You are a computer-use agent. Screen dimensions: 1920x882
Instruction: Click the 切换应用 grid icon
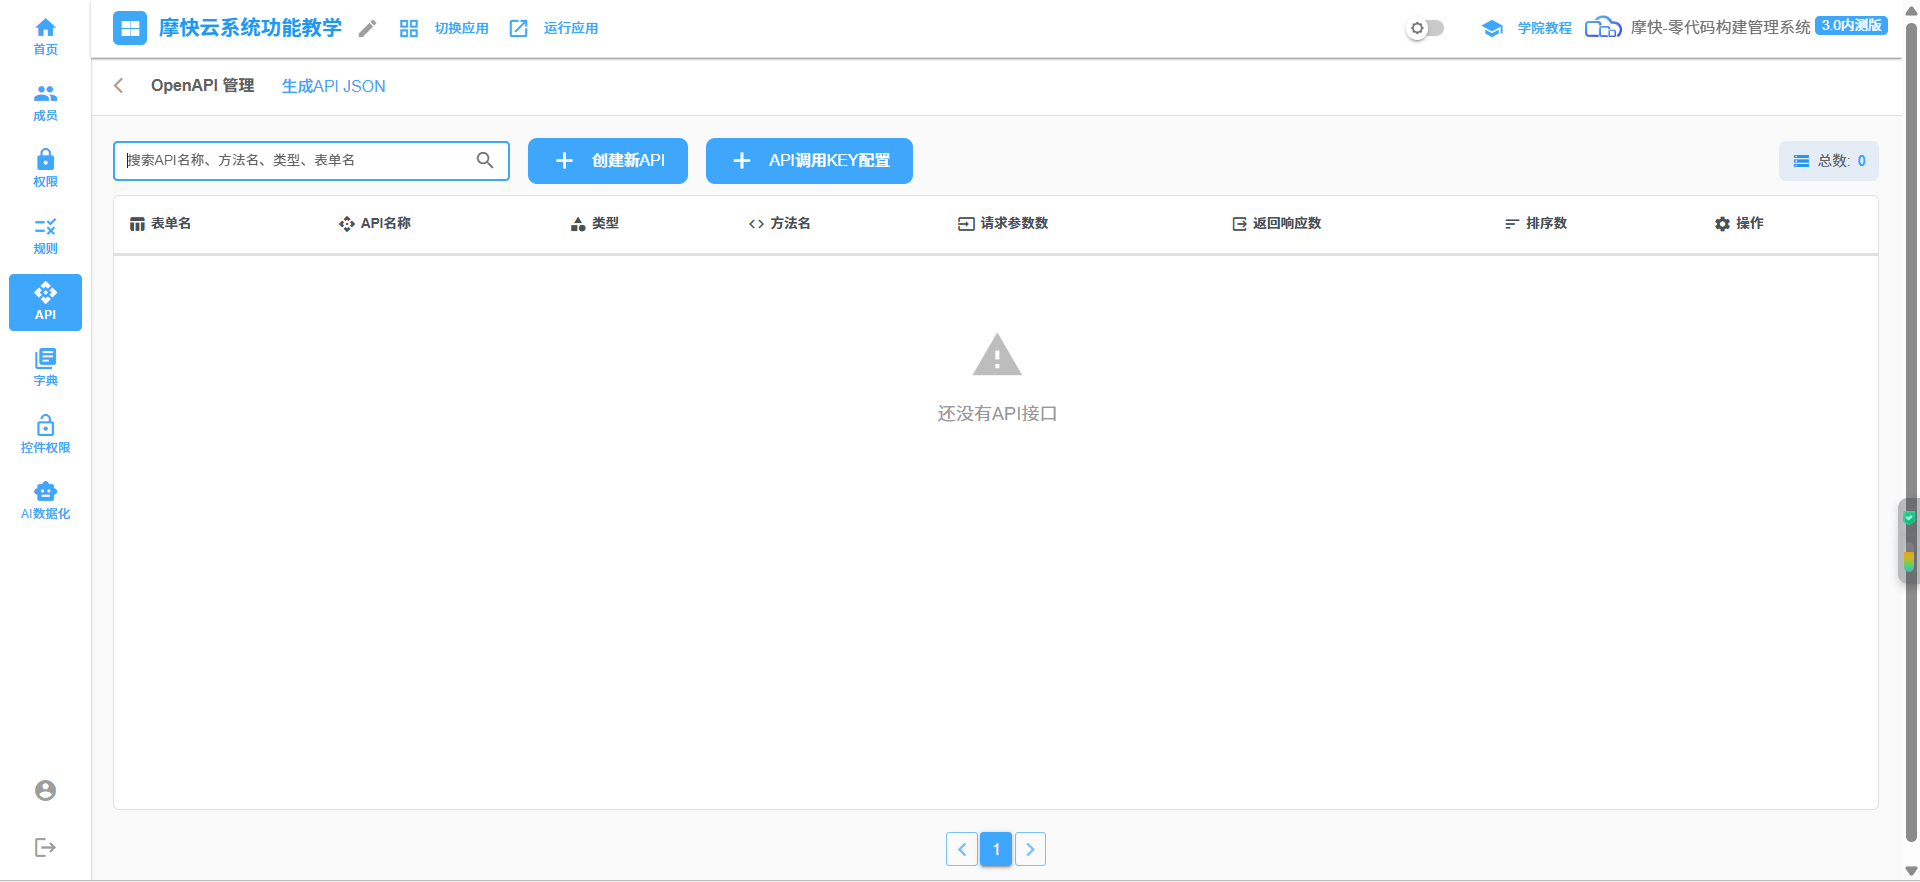coord(409,28)
